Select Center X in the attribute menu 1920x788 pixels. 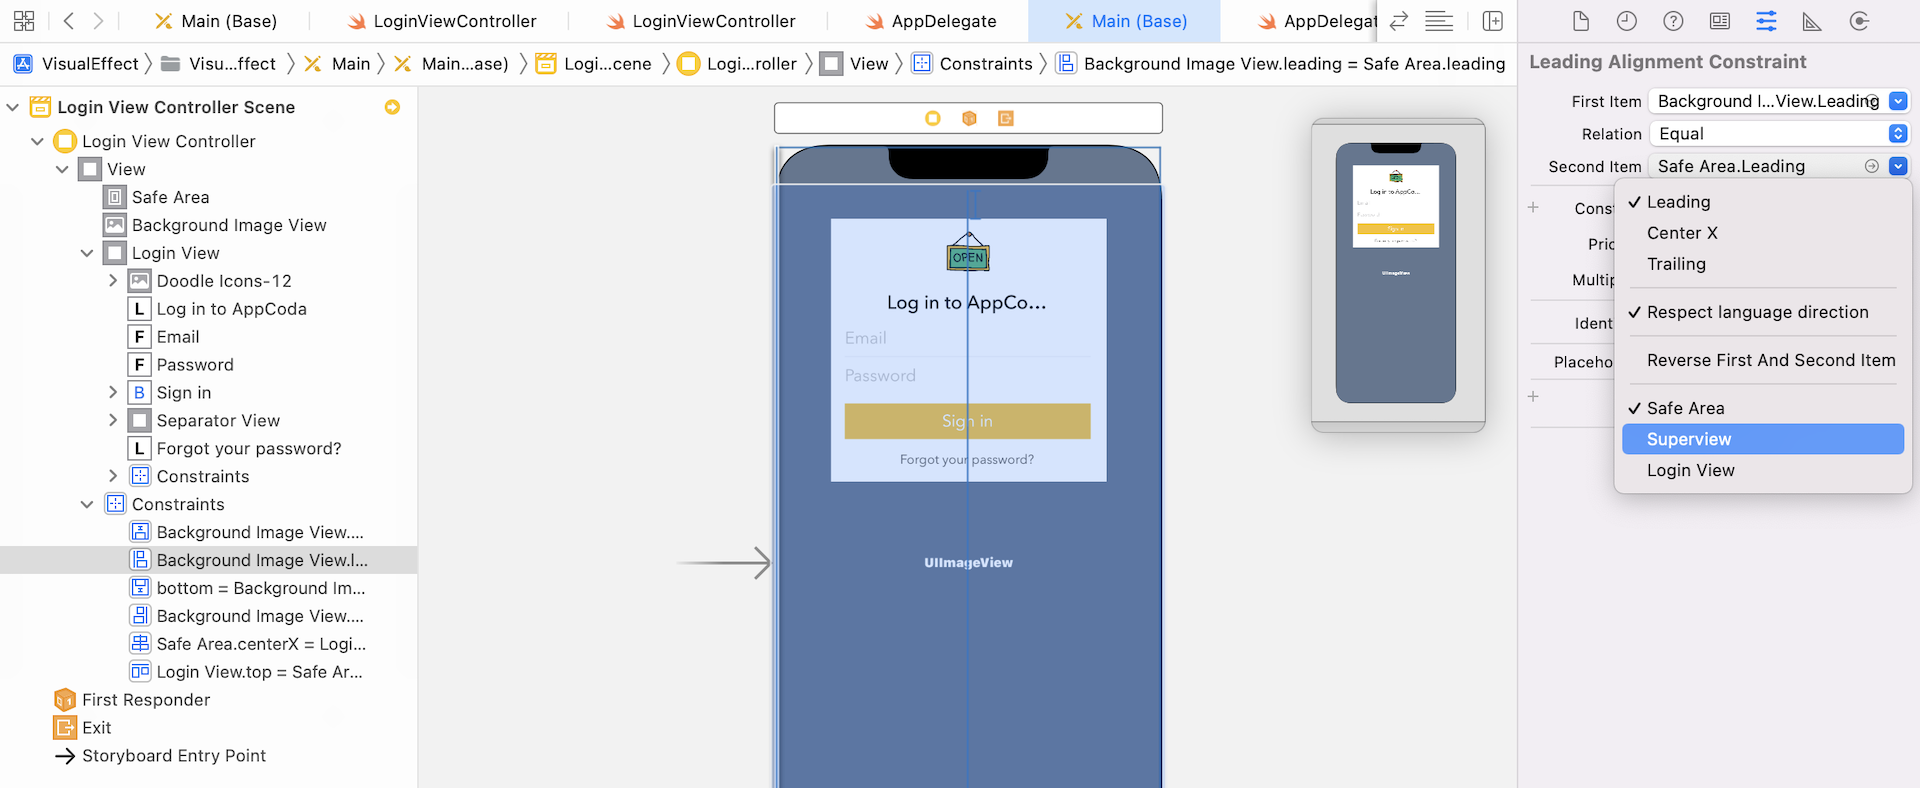1682,233
